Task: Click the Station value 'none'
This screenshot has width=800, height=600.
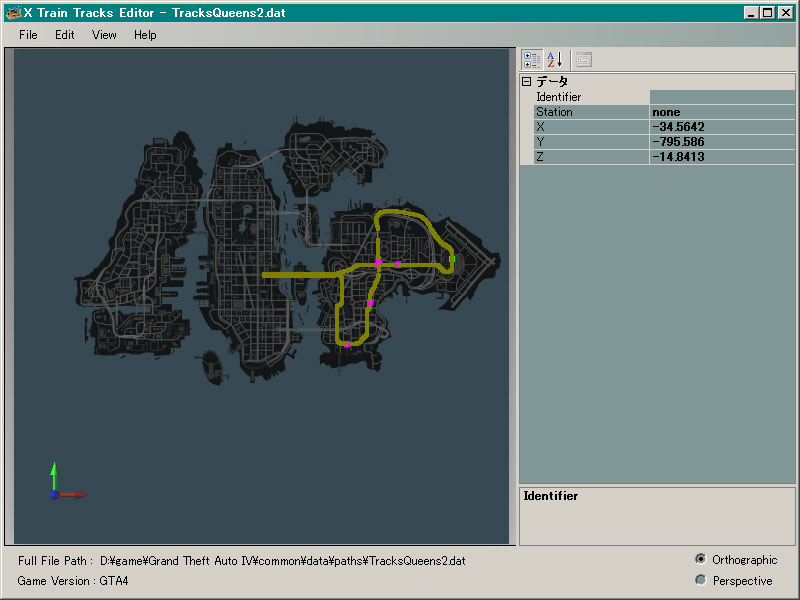Action: click(x=722, y=112)
